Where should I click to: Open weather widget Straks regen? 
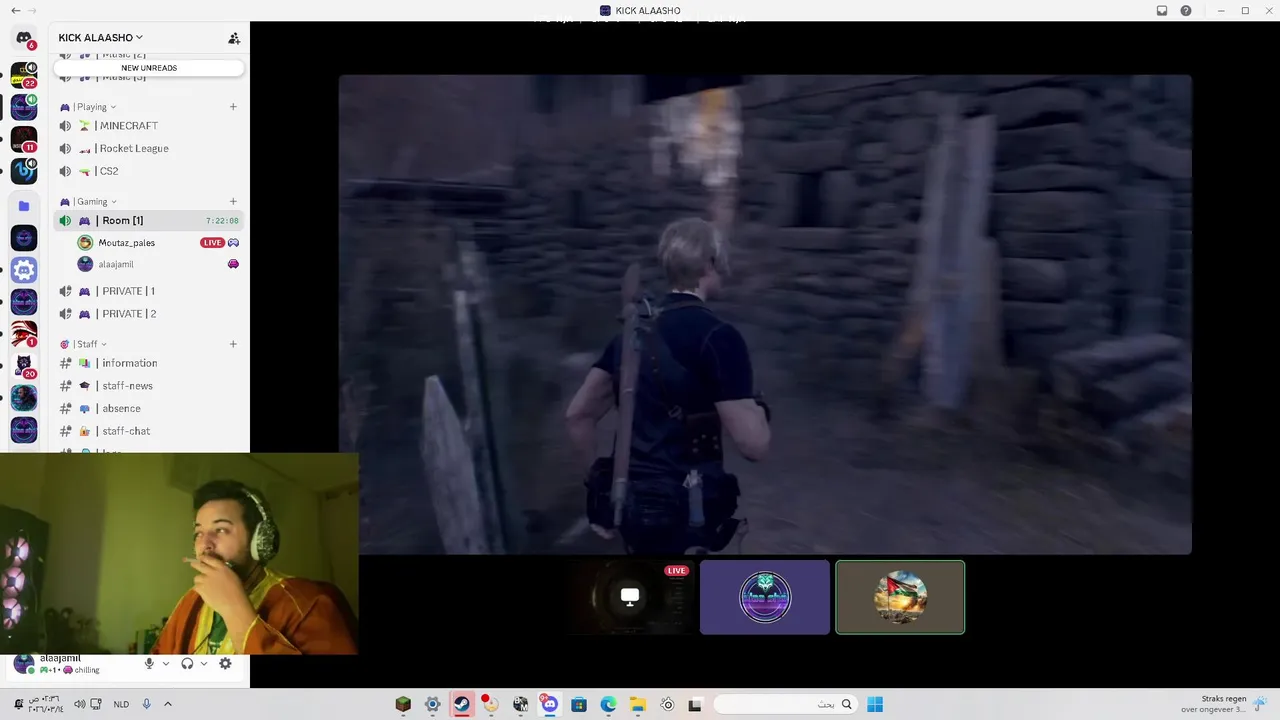point(1224,704)
